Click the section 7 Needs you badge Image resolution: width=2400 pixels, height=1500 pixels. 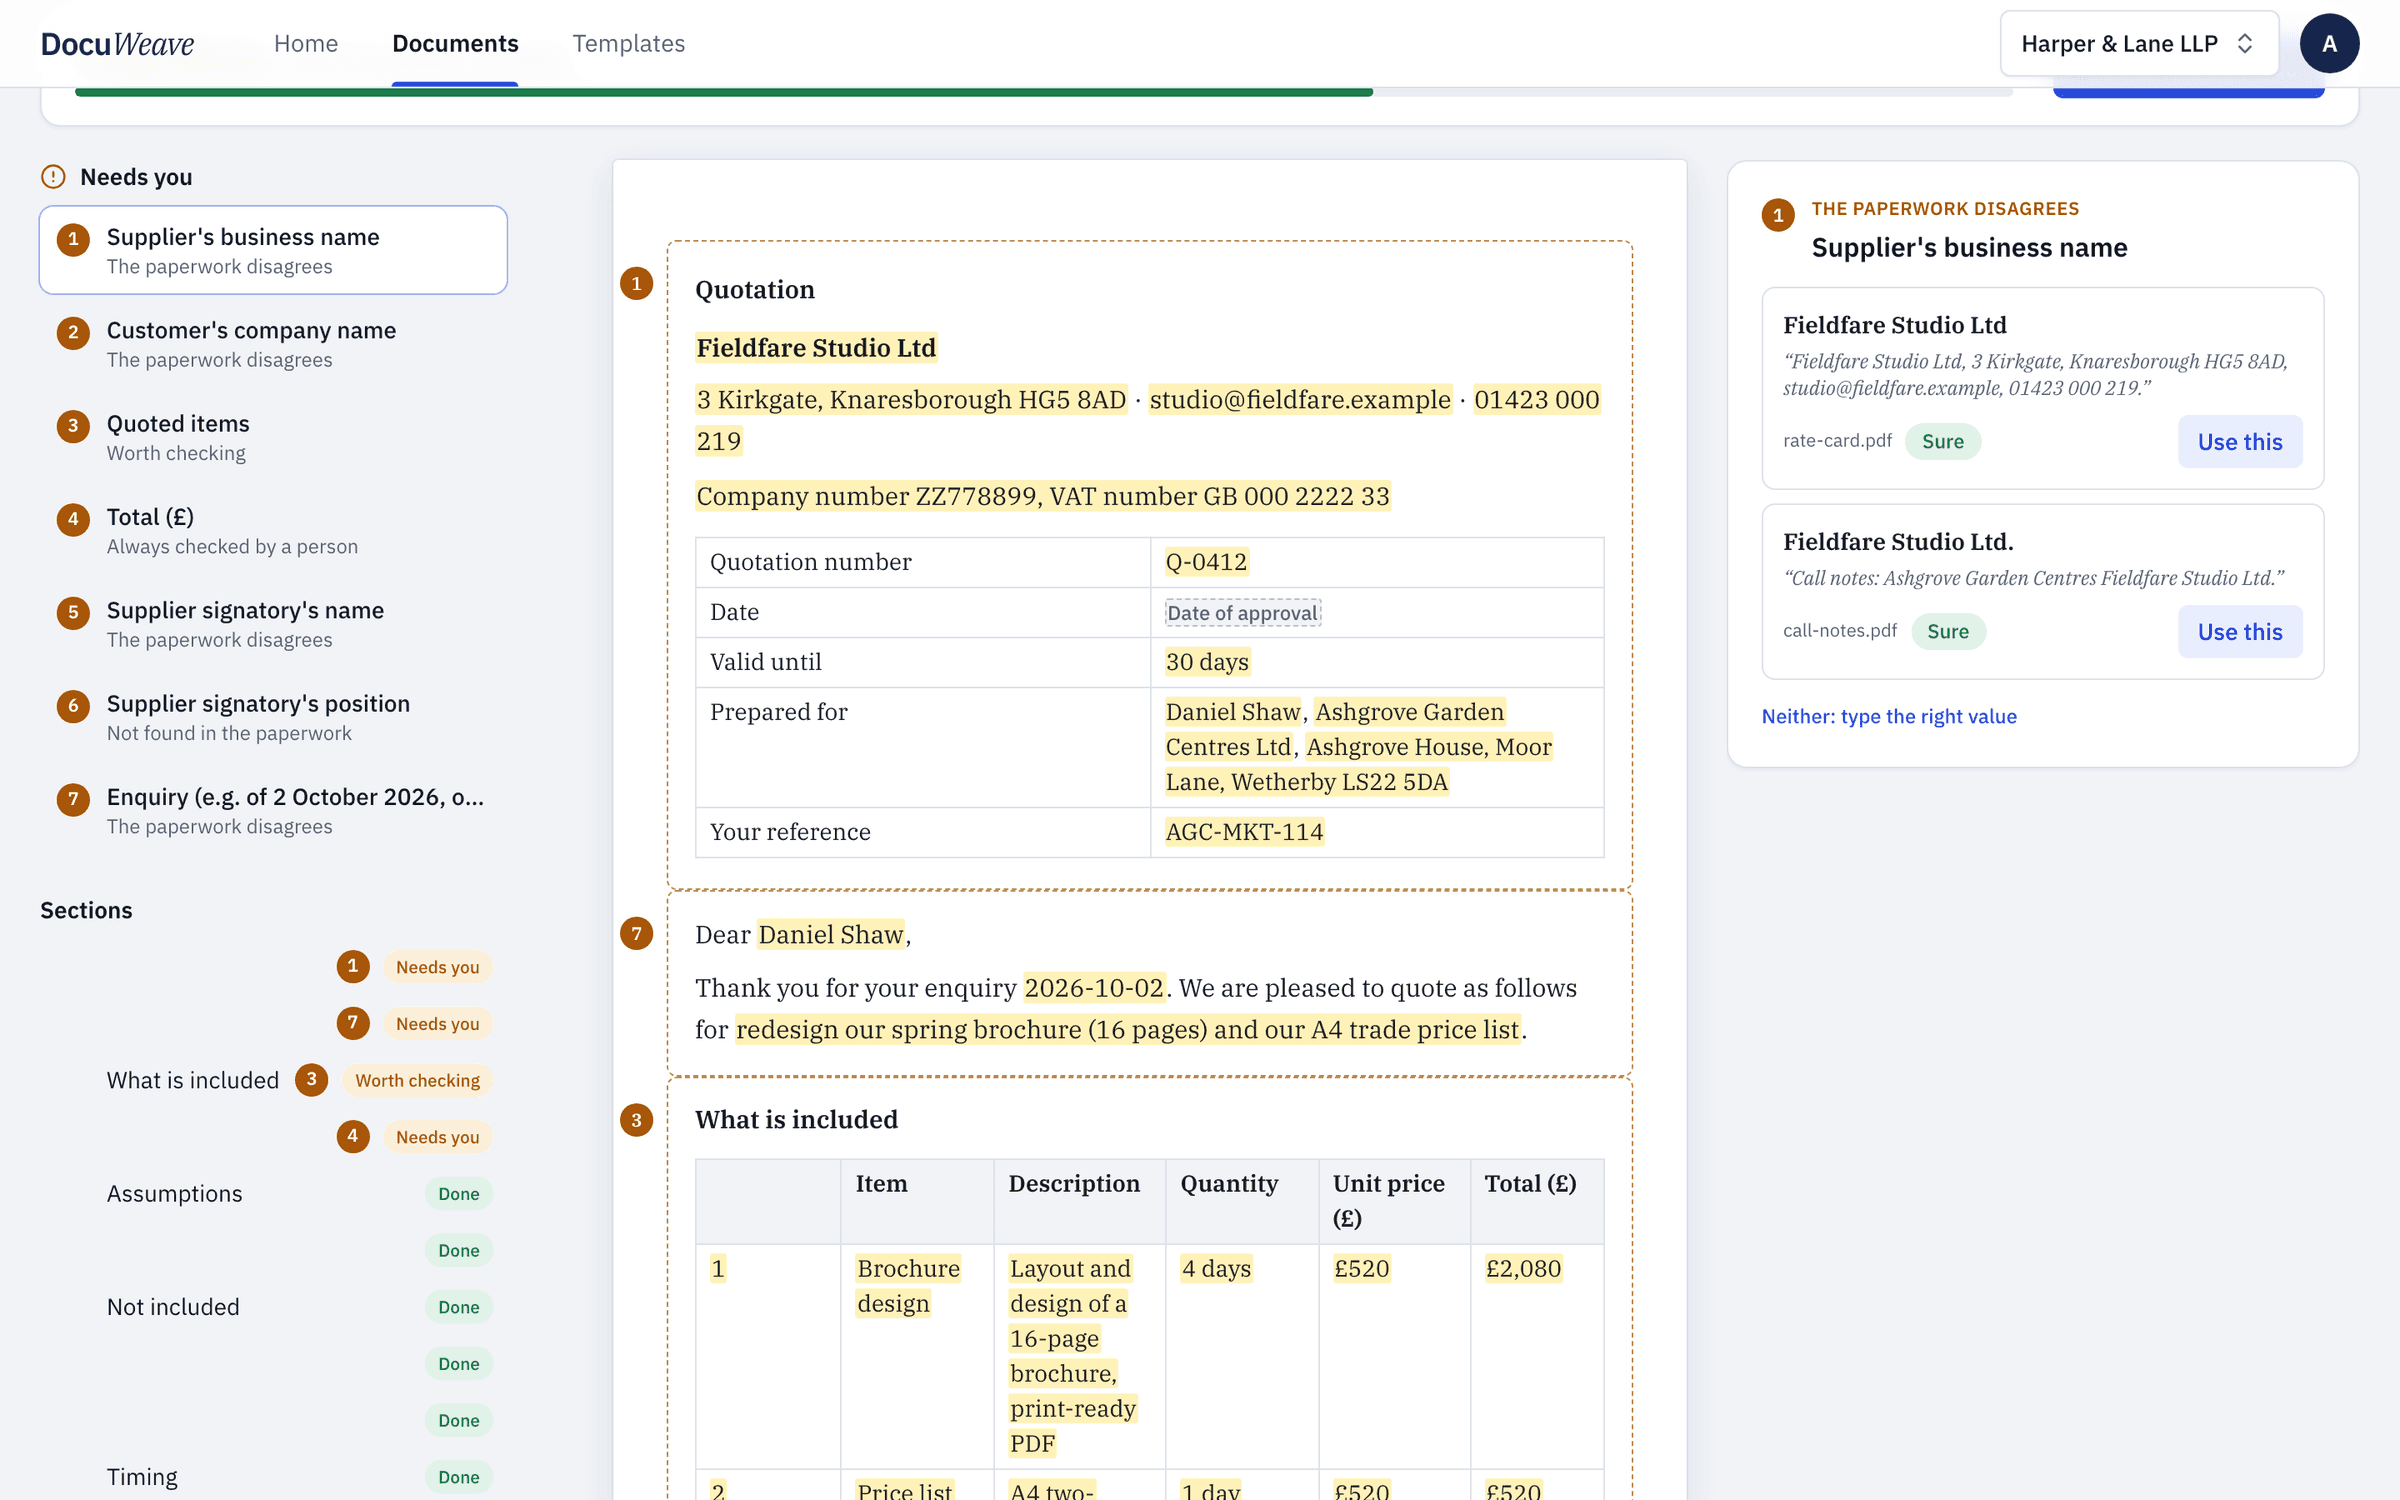tap(437, 1023)
